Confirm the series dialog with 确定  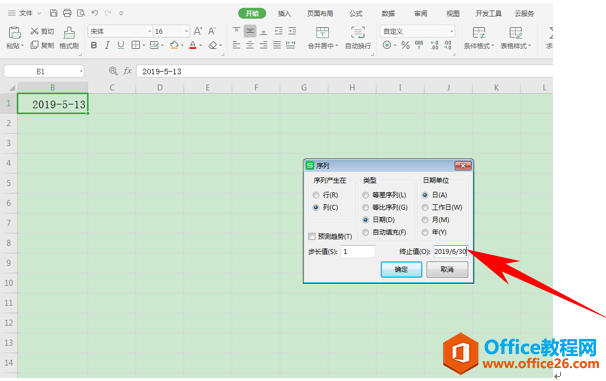pyautogui.click(x=401, y=269)
